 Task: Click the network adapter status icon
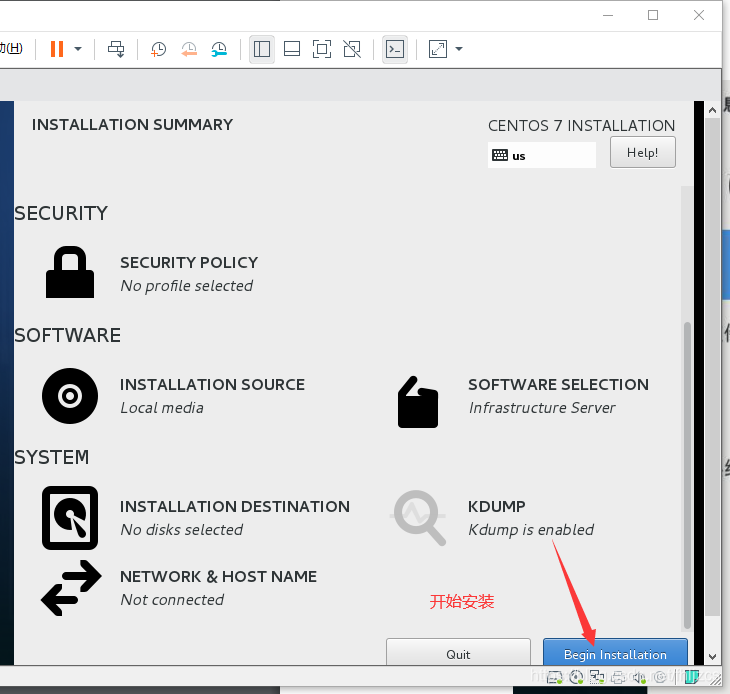point(597,677)
